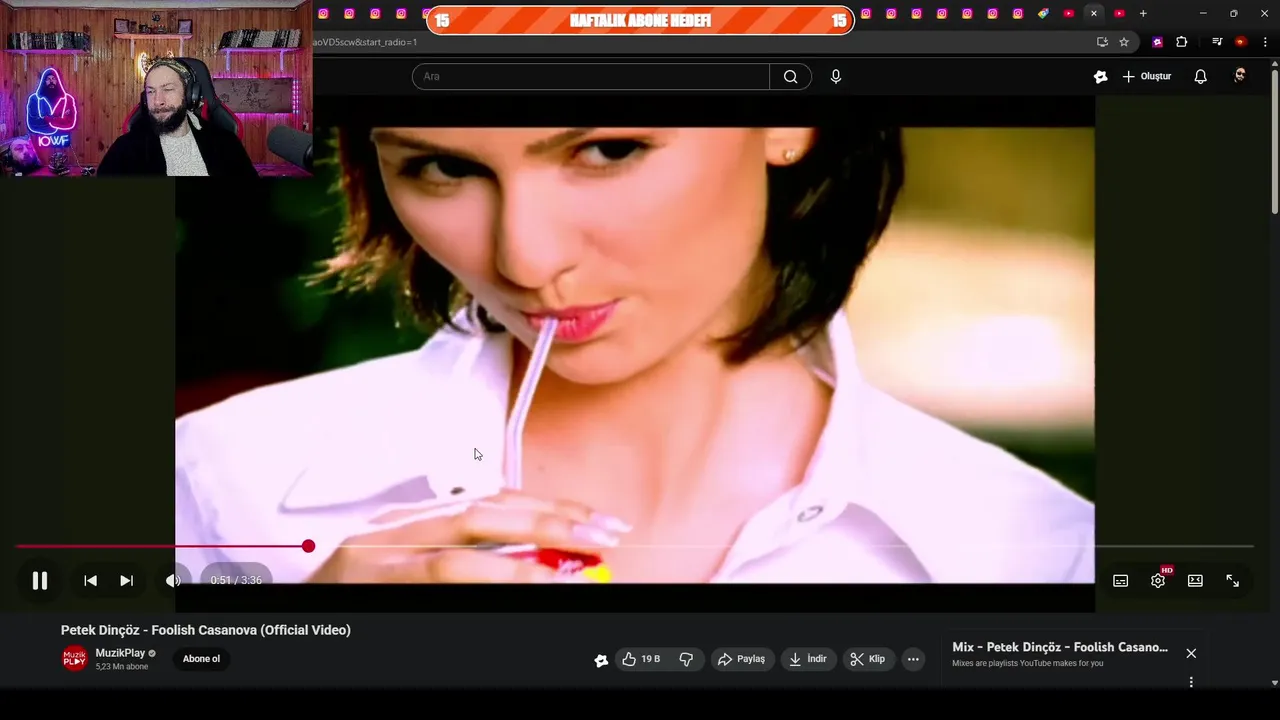Open the Chrome profile avatar
The image size is (1280, 720).
1241,42
